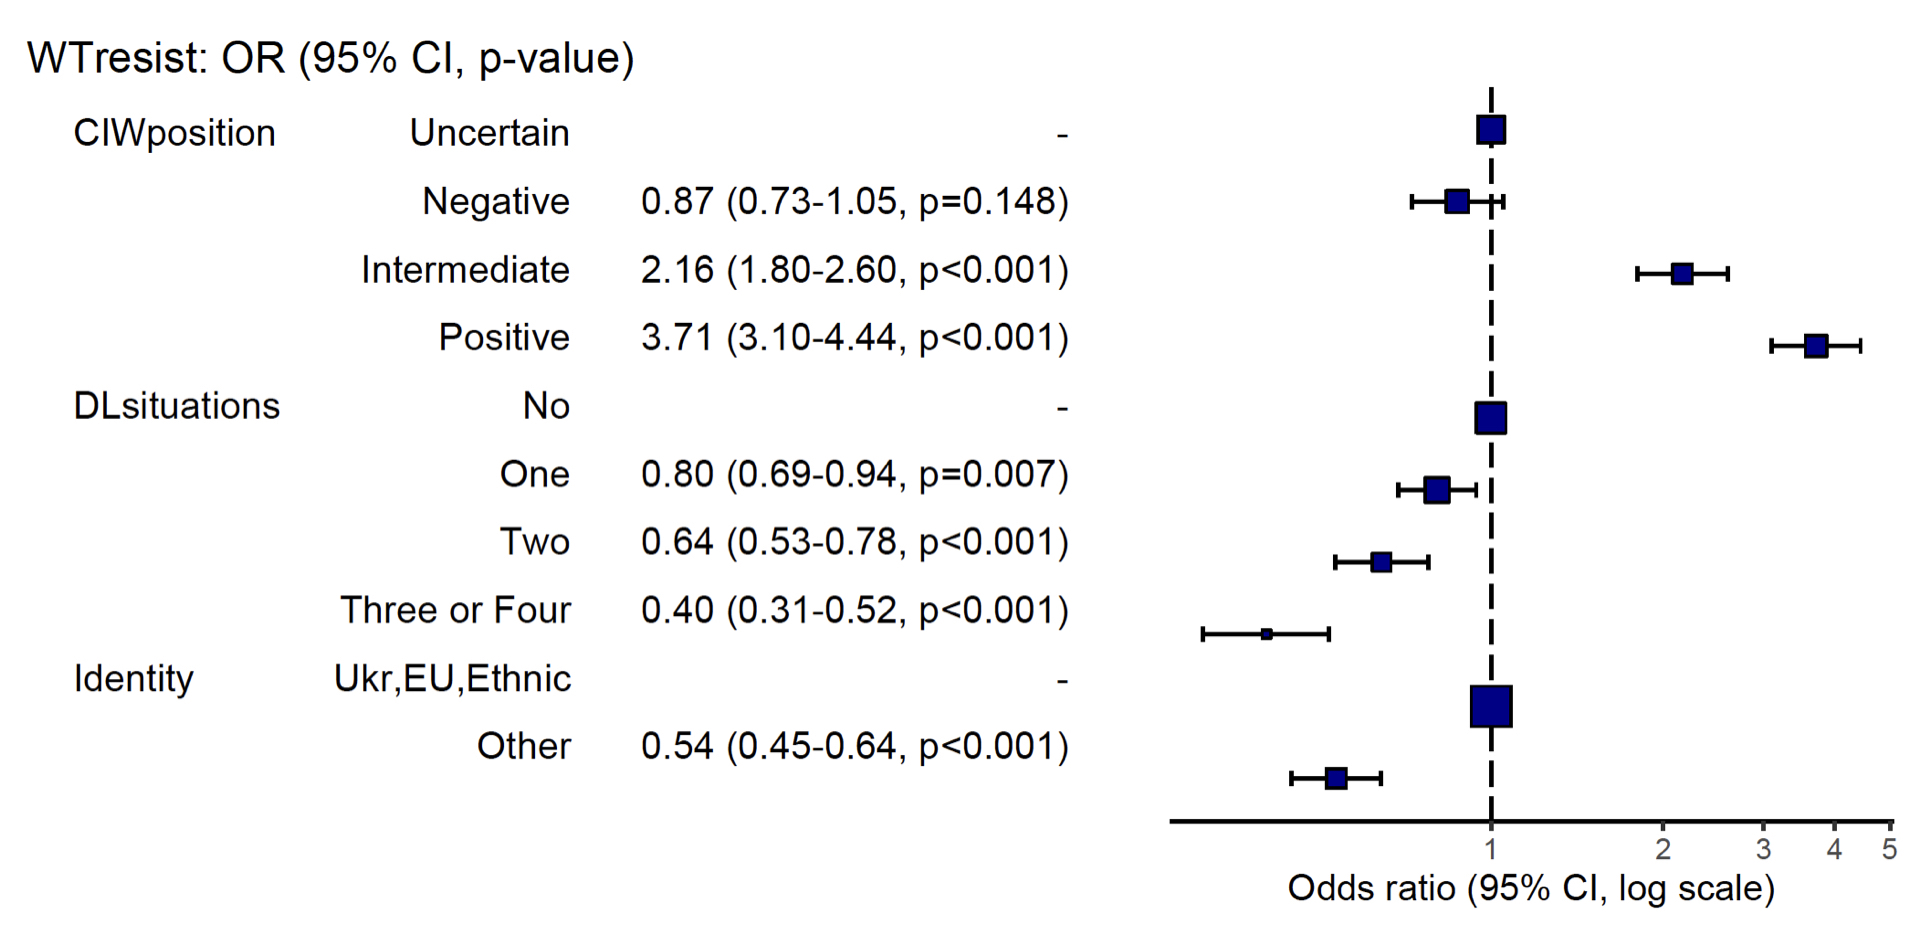
Task: Click the DLsituations One square marker
Action: tap(1437, 490)
